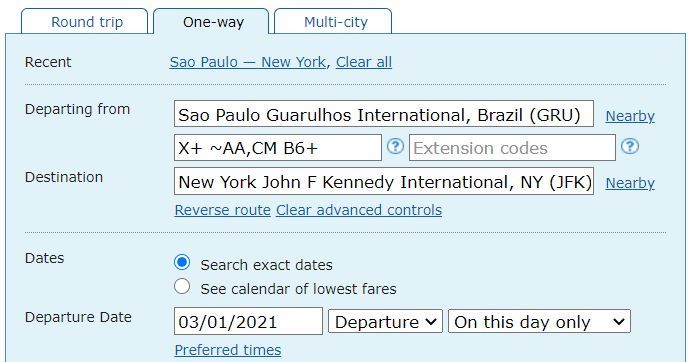Open recent search Sao Paulo — New York
Screen dimensions: 691x362
248,62
